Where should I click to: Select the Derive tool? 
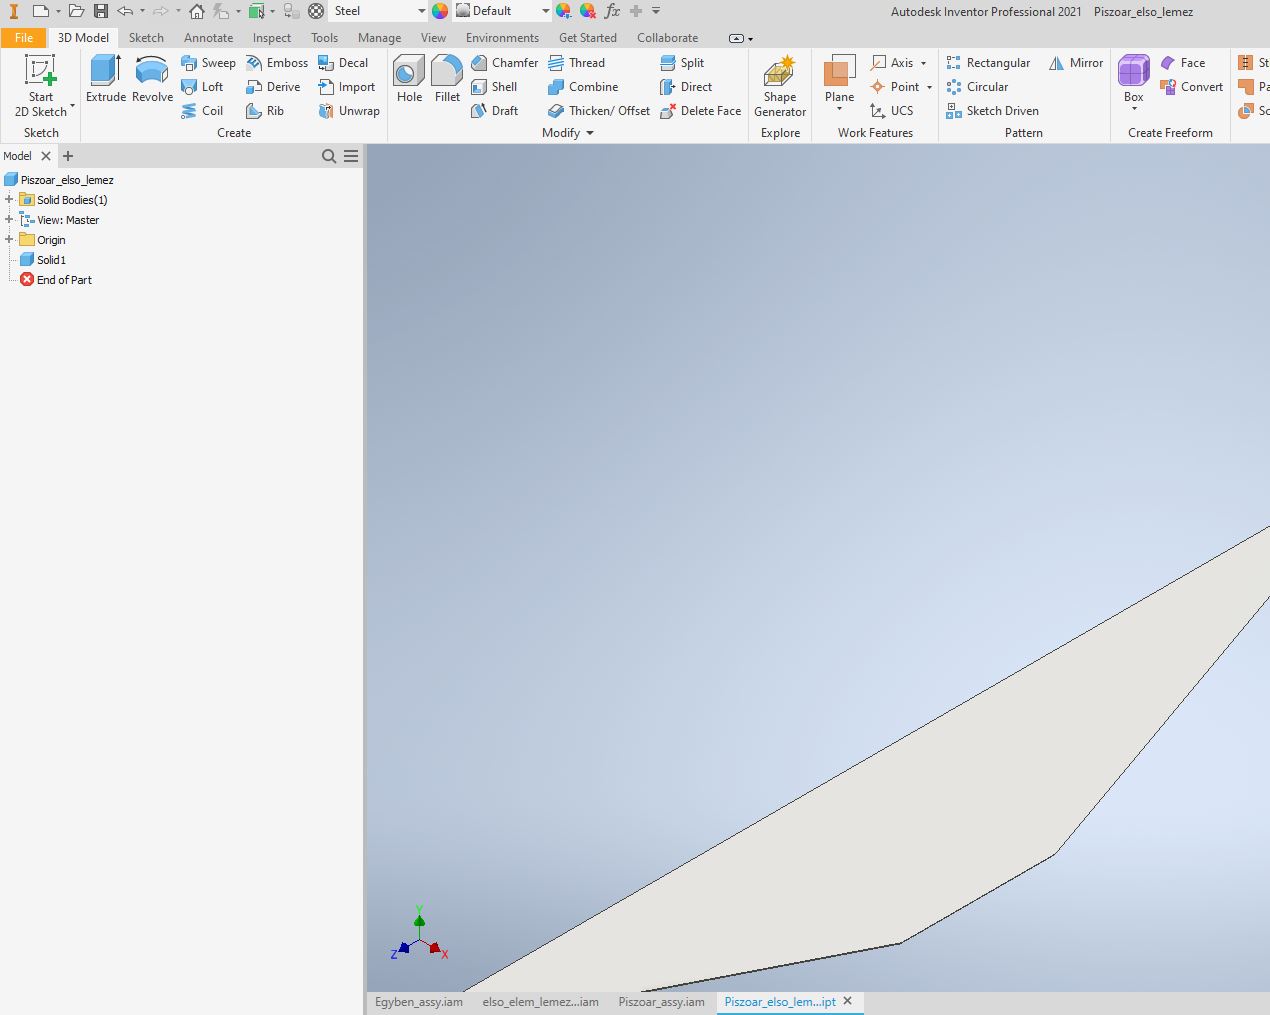tap(273, 87)
